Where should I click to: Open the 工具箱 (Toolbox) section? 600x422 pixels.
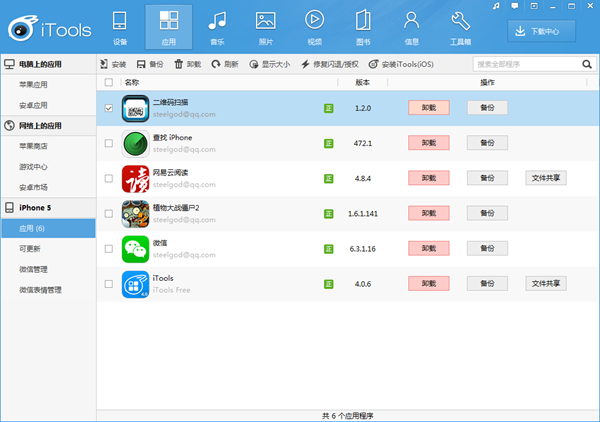(x=460, y=28)
